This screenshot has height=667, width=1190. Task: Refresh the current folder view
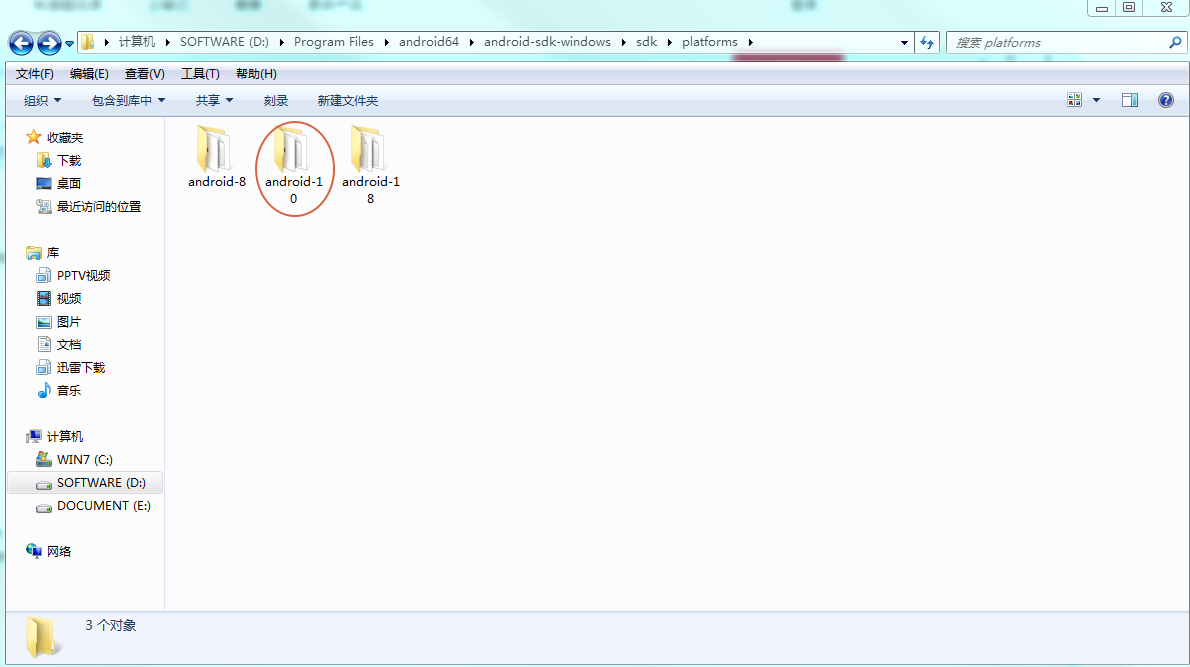coord(926,42)
